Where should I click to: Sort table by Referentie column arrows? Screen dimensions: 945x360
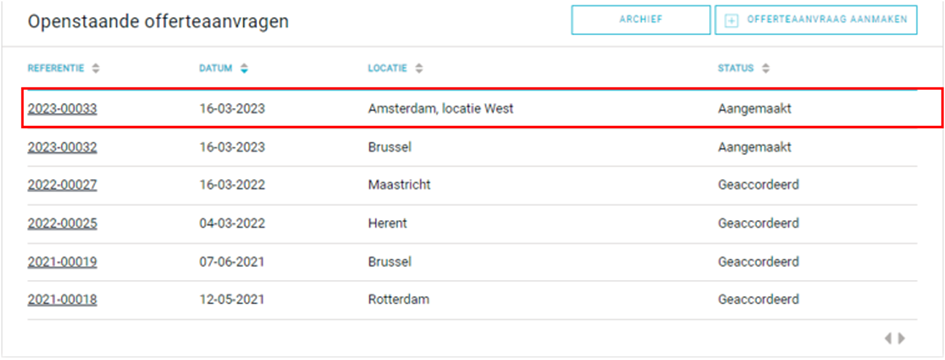95,69
